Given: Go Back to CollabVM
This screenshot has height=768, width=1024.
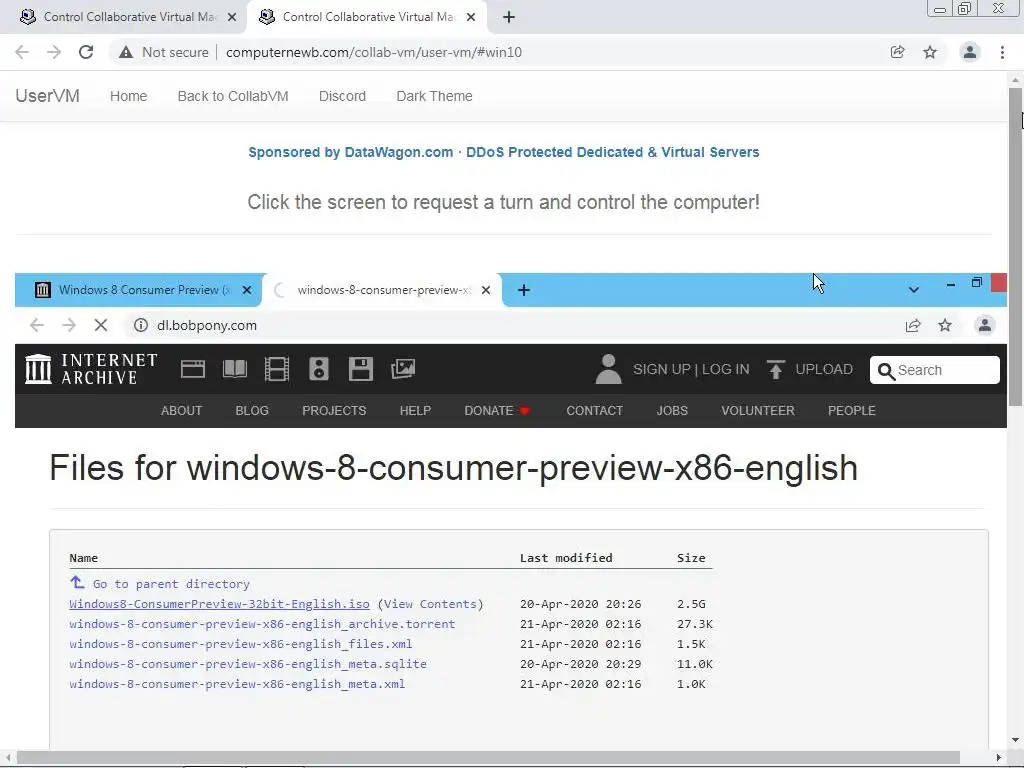Looking at the screenshot, I should (233, 96).
